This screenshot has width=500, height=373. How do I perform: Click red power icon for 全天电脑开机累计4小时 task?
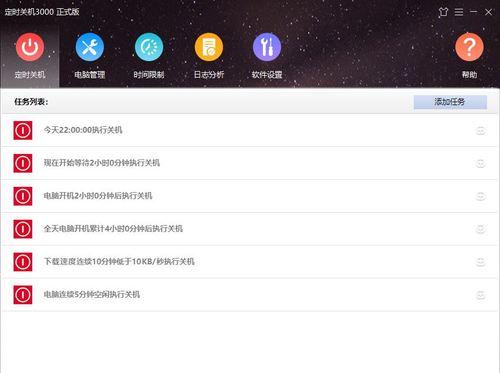(x=23, y=229)
